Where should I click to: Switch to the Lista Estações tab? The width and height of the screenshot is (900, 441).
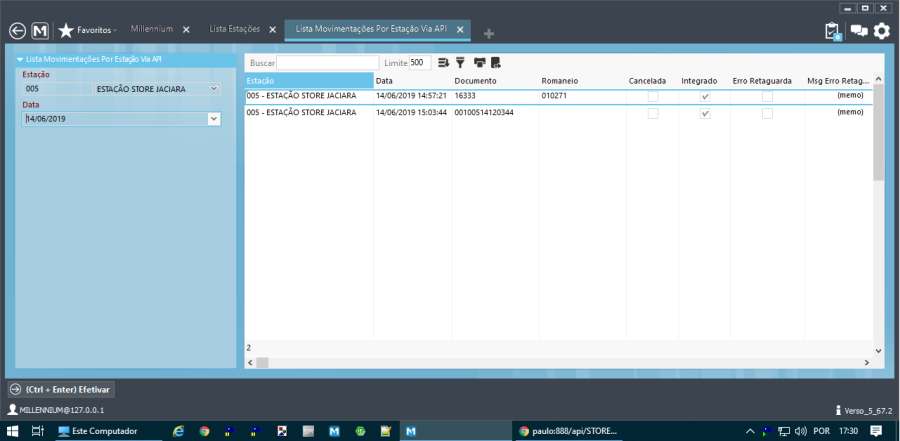(x=234, y=29)
